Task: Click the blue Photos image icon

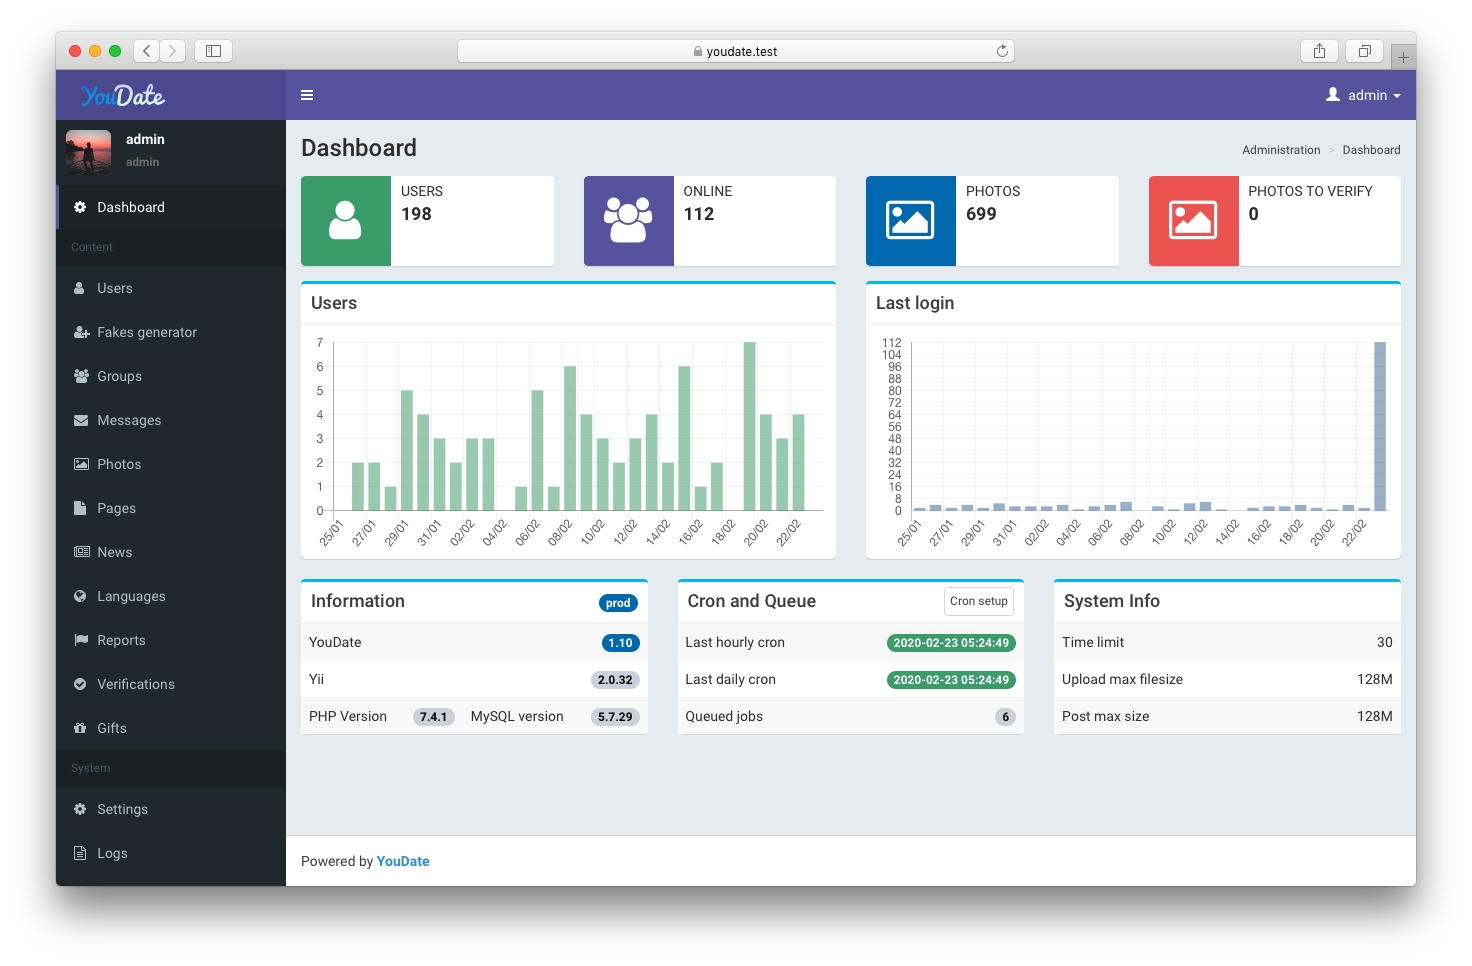Action: pos(910,221)
